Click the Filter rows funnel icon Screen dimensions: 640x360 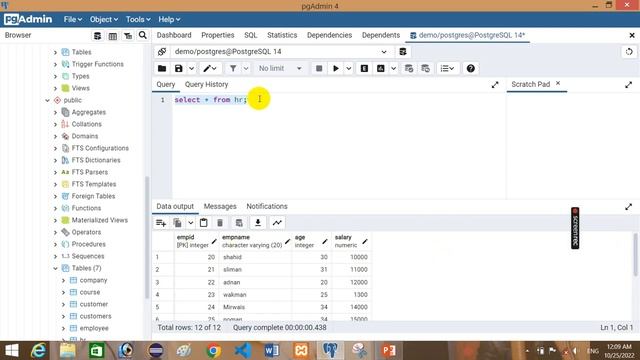click(233, 69)
